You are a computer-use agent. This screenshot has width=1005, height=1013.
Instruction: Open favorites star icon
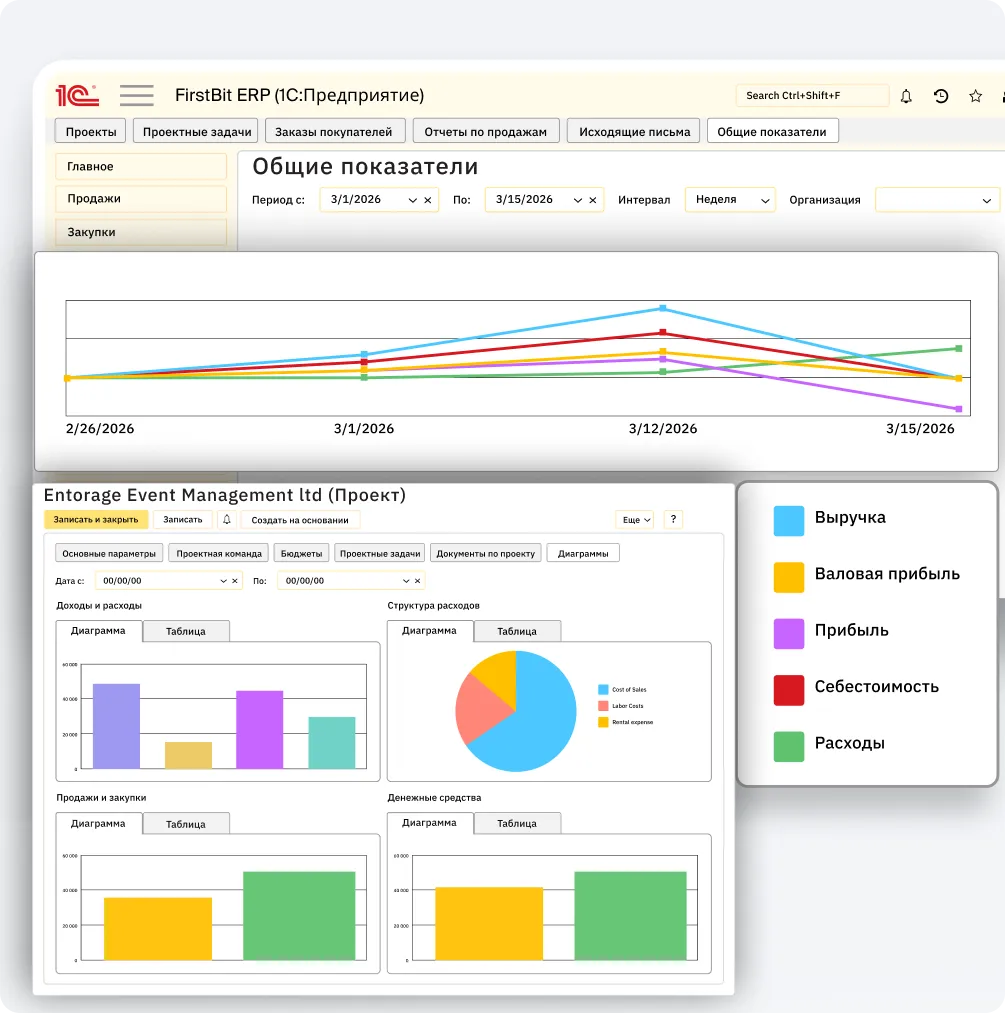click(975, 96)
